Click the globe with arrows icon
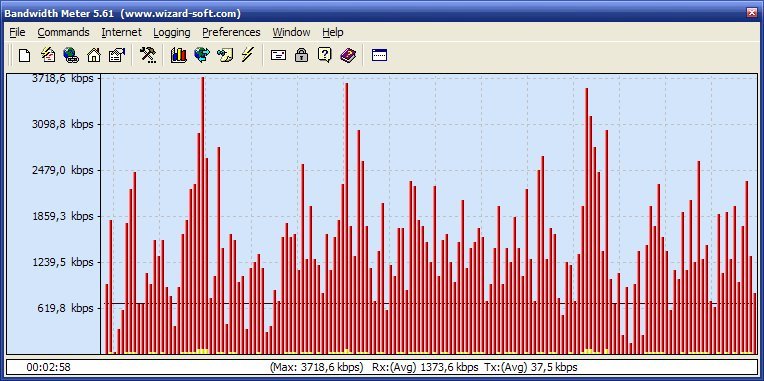 (x=202, y=55)
